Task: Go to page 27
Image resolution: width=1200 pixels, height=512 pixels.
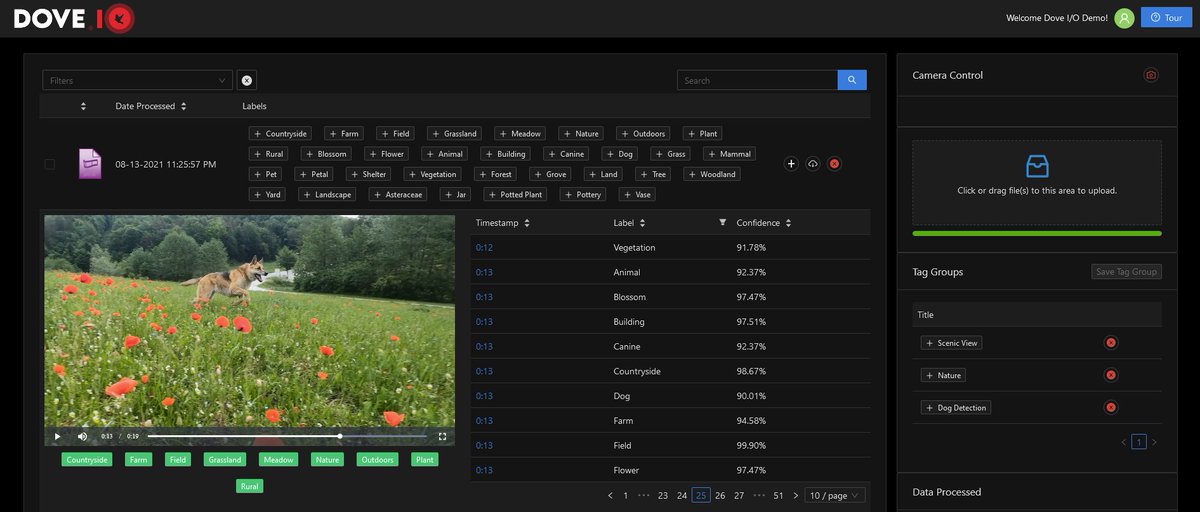Action: tap(739, 495)
